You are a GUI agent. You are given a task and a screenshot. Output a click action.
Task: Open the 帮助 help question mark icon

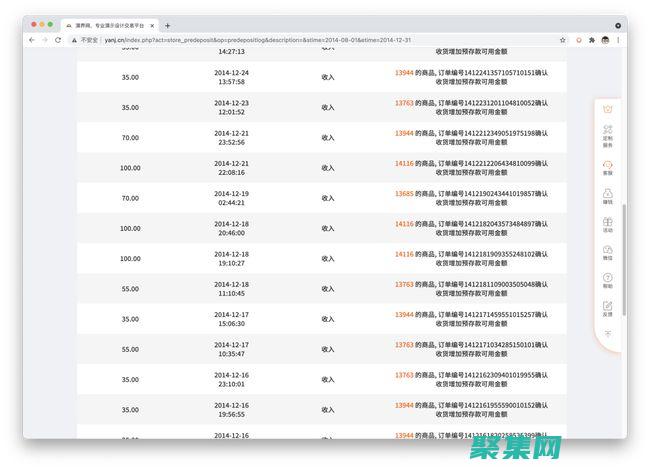[x=608, y=280]
